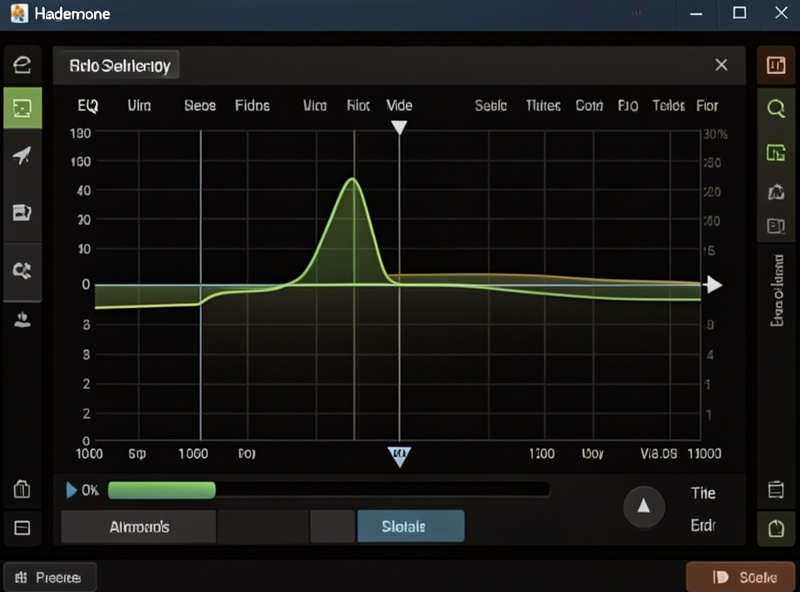
Task: Open the book-style icon in right sidebar
Action: pyautogui.click(x=776, y=226)
